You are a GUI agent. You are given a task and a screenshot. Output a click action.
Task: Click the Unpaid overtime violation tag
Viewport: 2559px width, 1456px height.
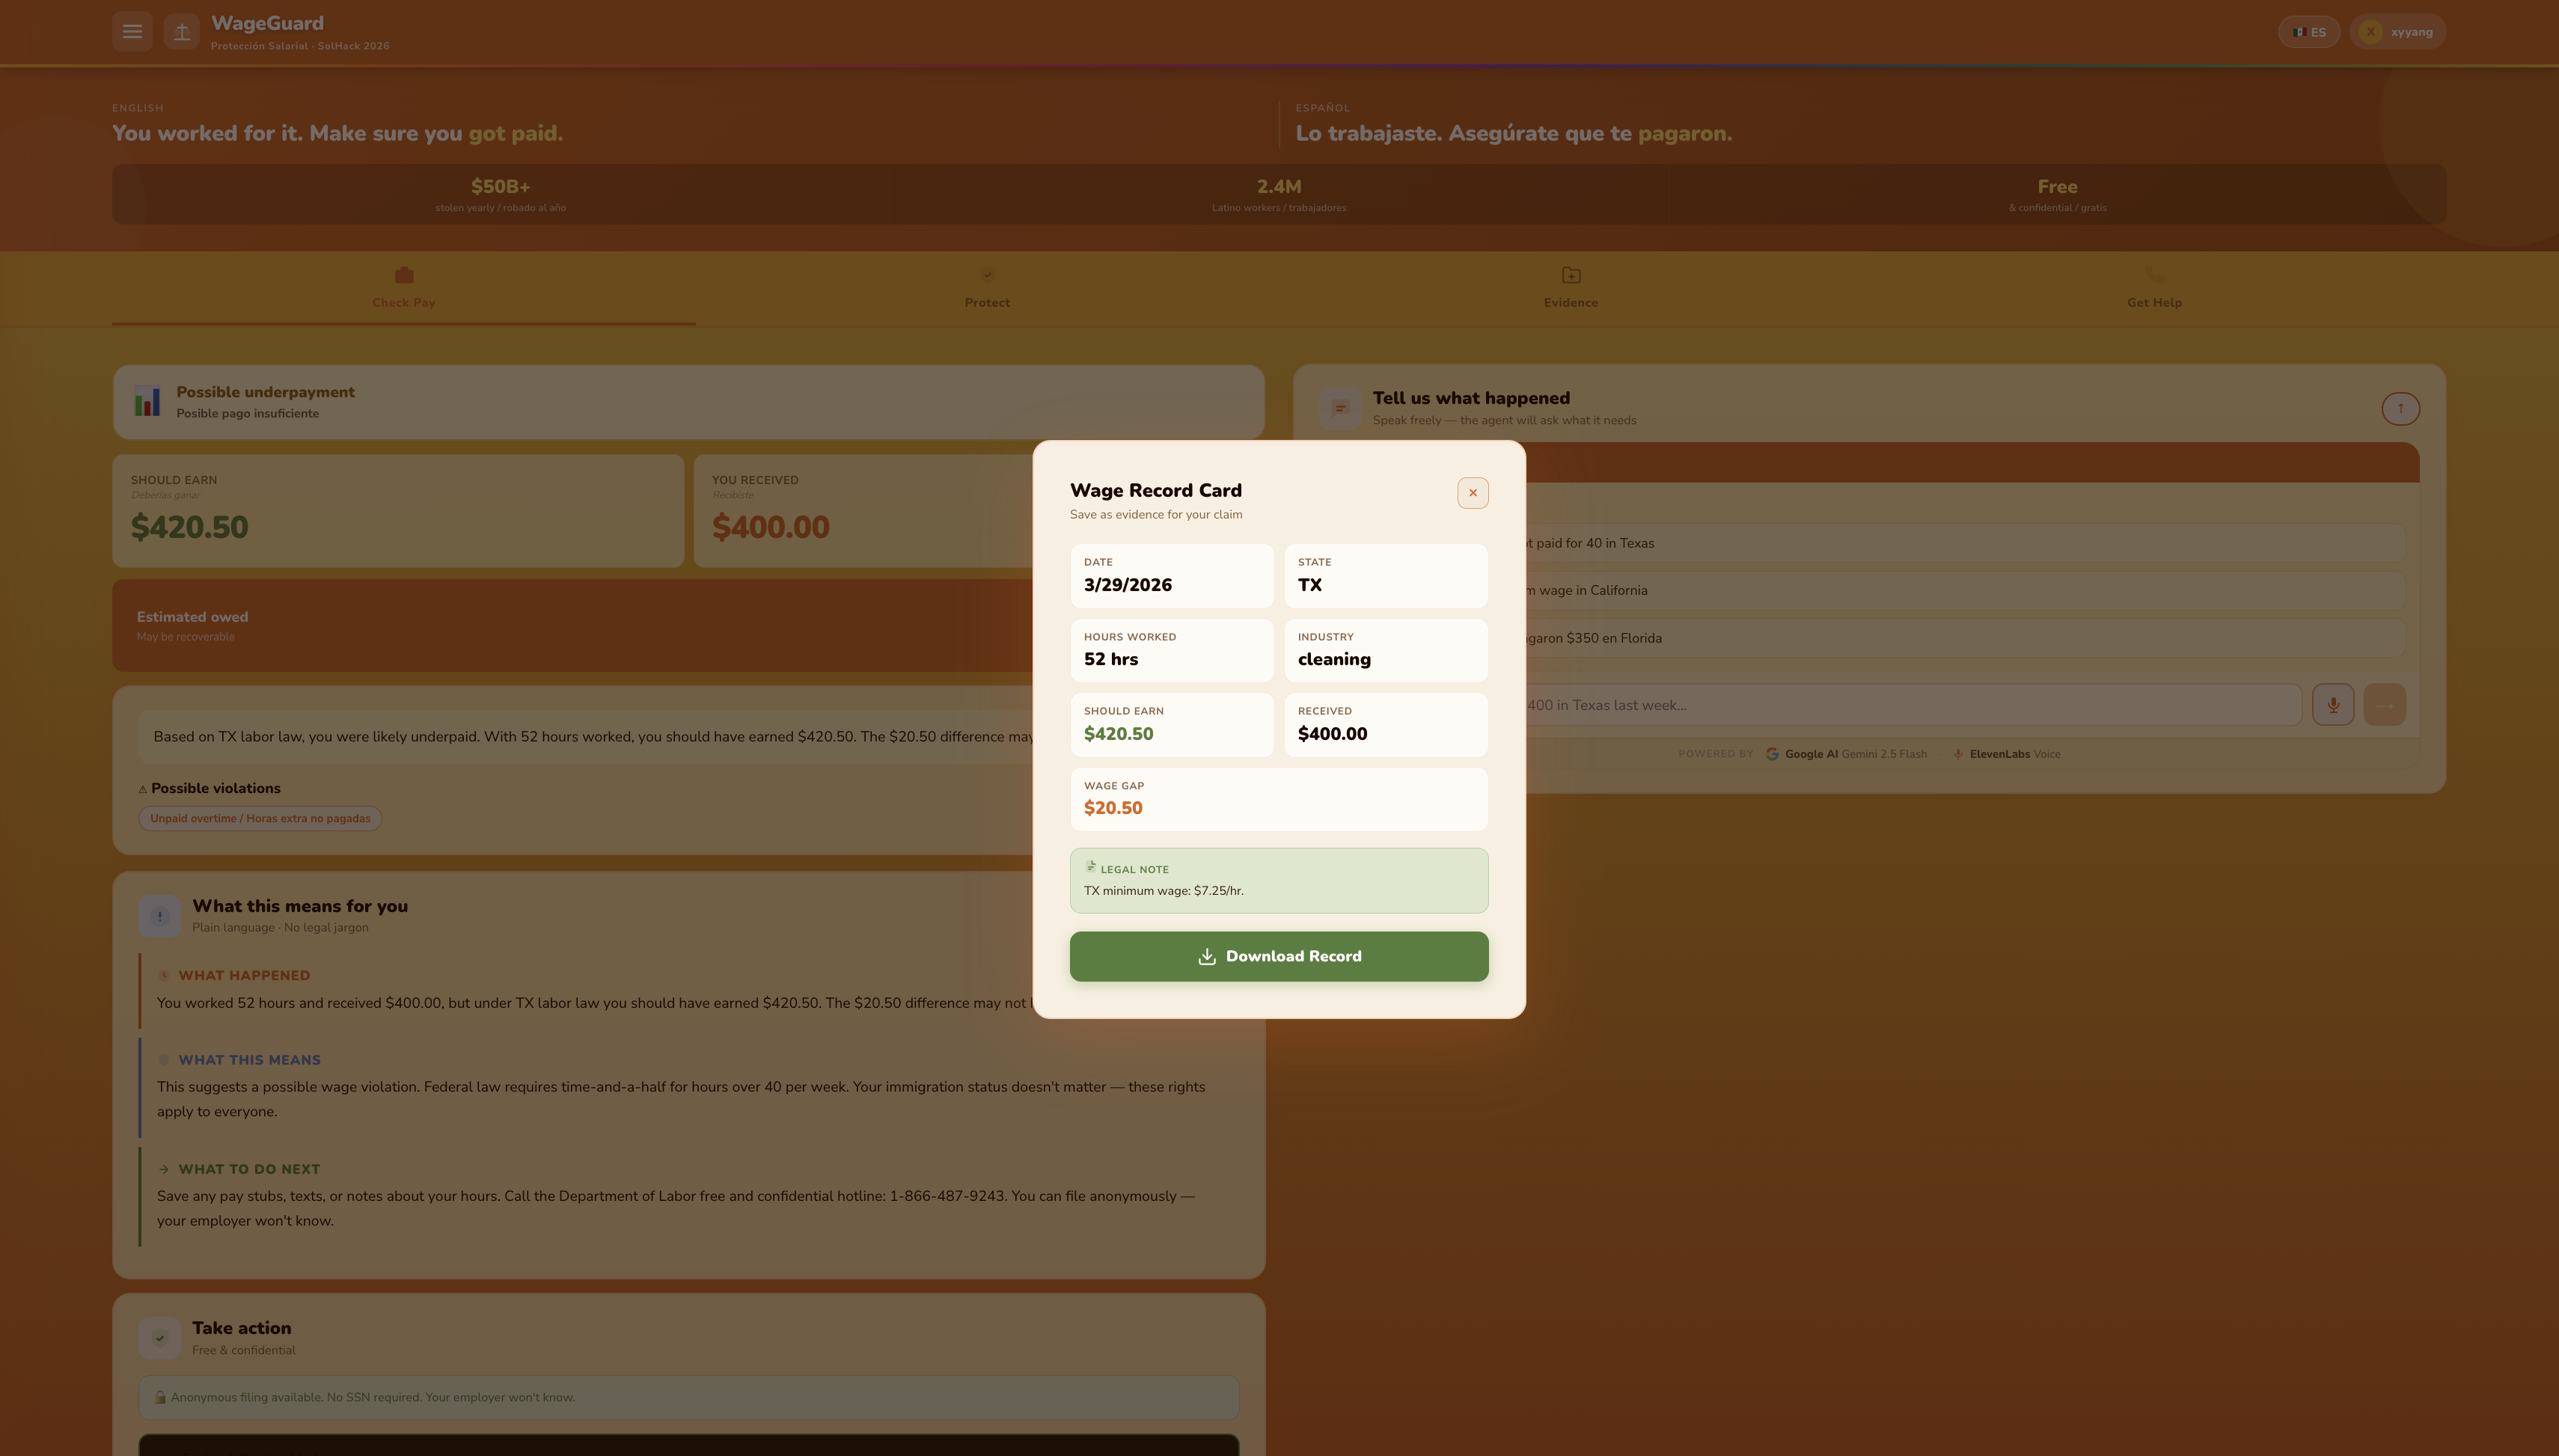point(260,818)
